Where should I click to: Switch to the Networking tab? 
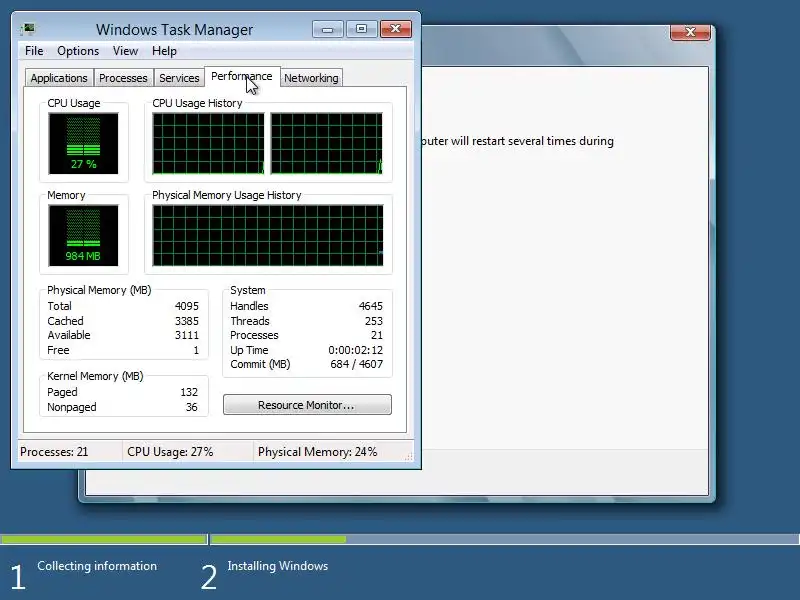click(311, 78)
